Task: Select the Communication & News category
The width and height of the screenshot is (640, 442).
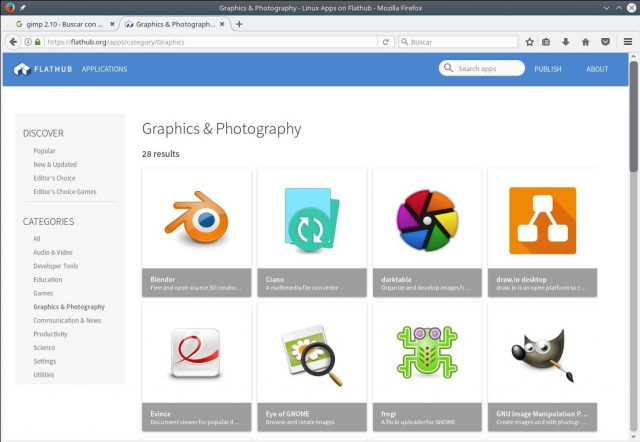Action: tap(67, 320)
